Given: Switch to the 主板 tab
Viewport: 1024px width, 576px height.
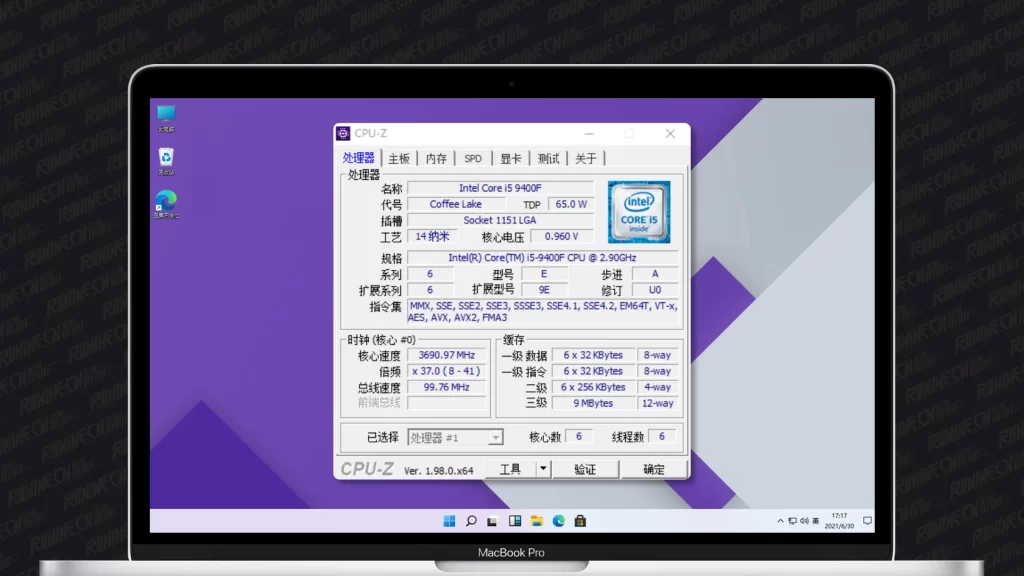Looking at the screenshot, I should (399, 158).
